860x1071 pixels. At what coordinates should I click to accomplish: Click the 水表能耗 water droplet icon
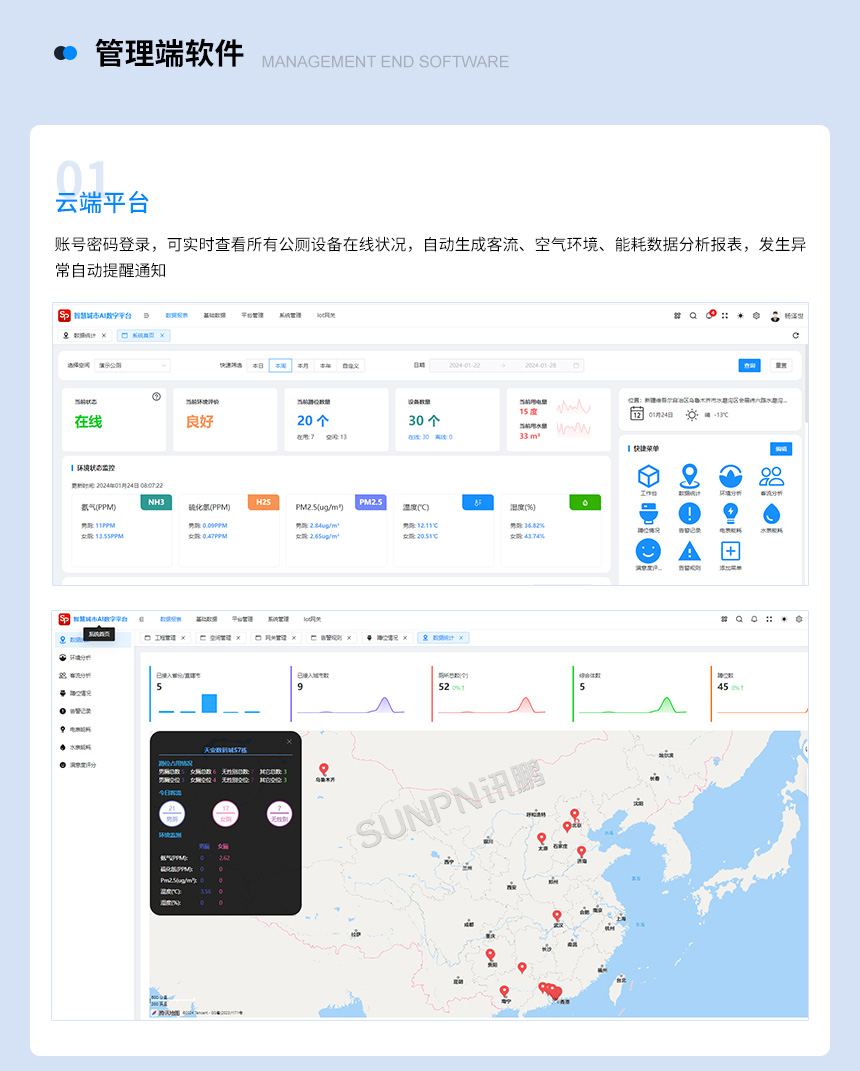[x=771, y=512]
